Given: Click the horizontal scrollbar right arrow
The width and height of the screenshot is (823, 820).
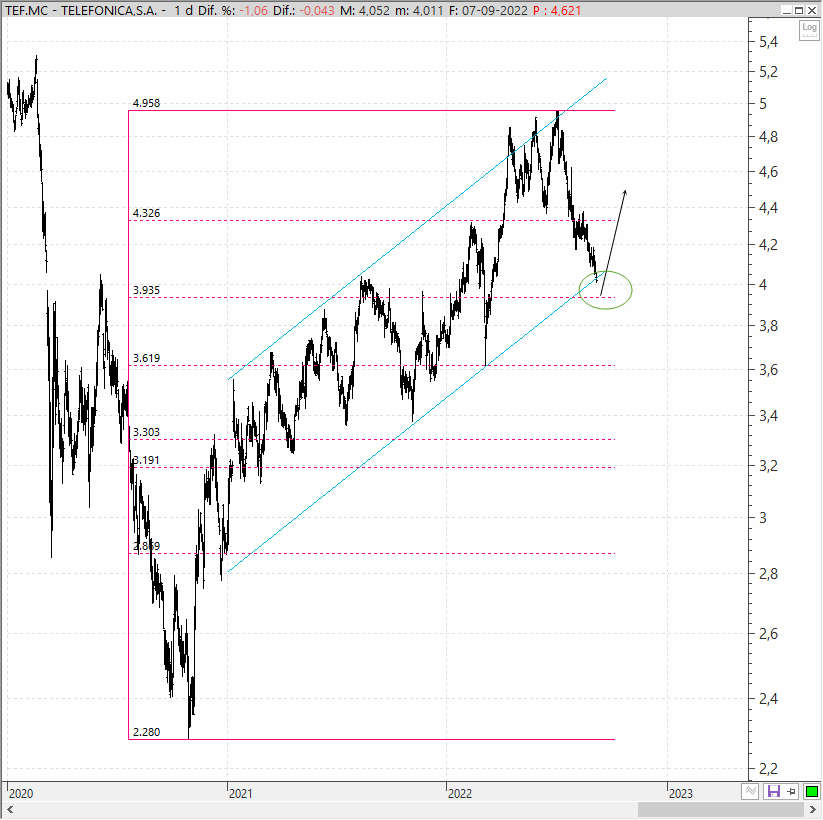Looking at the screenshot, I should coord(814,810).
